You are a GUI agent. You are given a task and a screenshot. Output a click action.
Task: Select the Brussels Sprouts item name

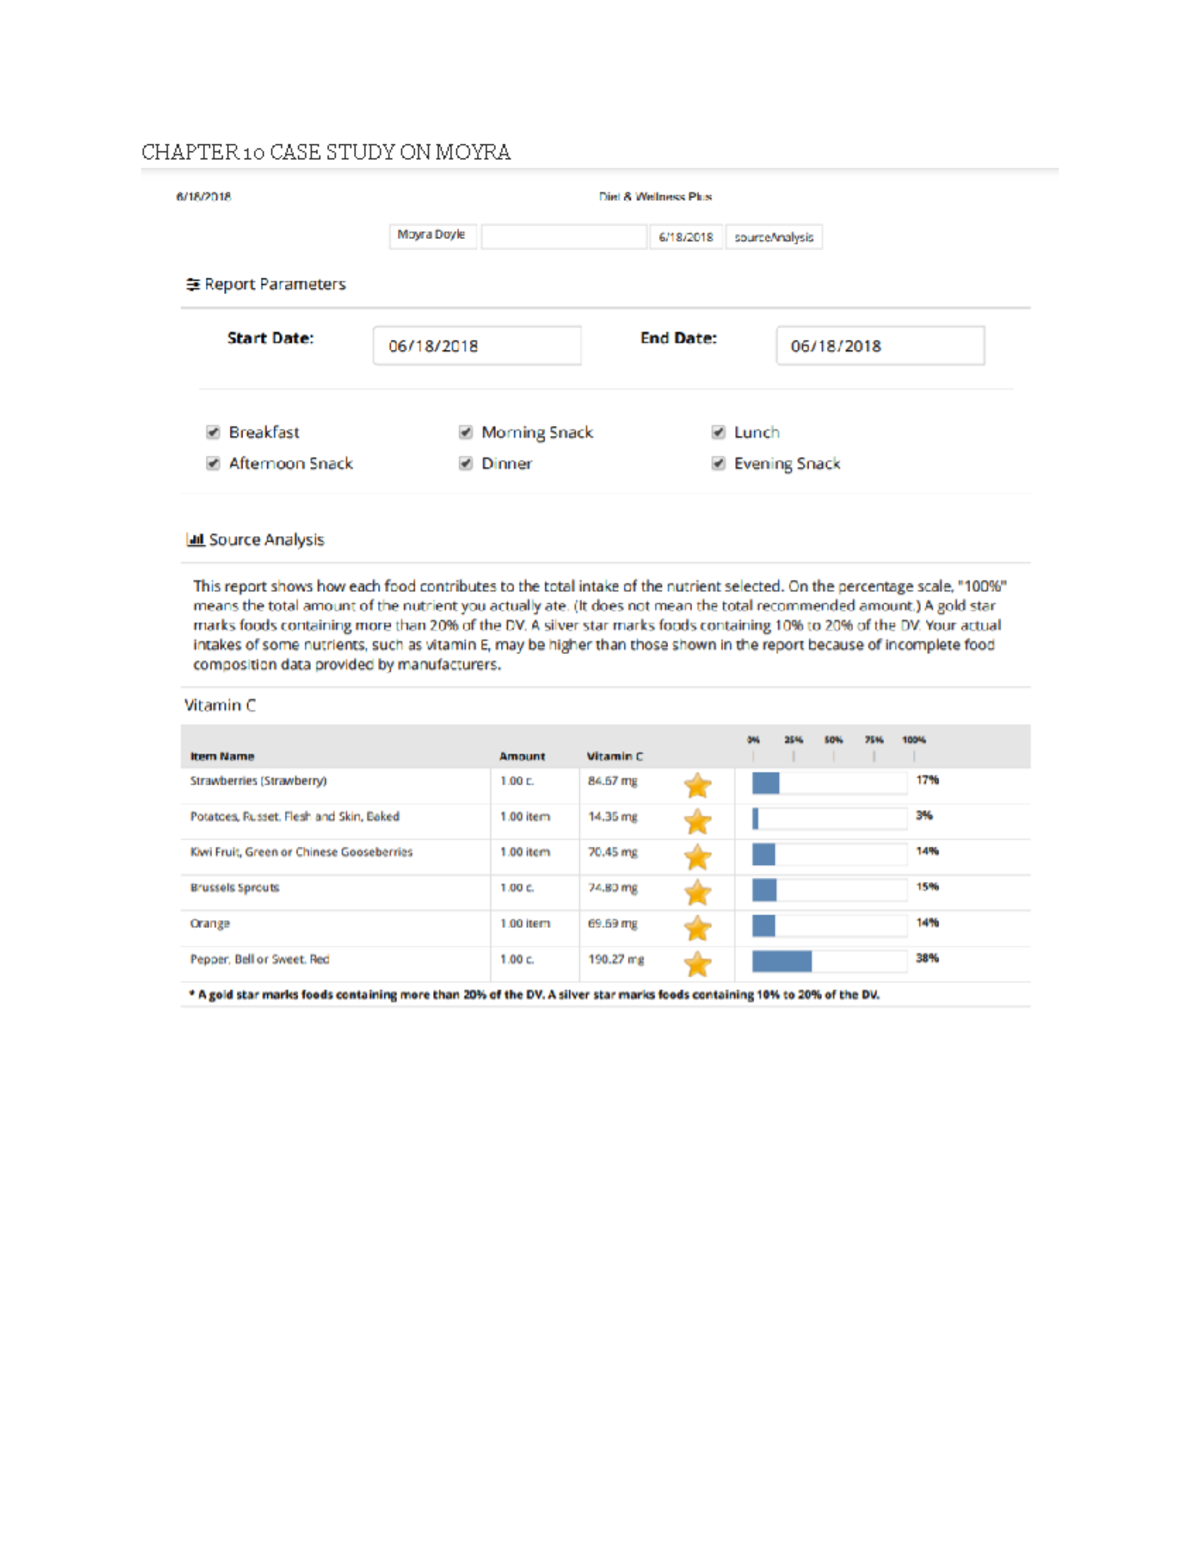235,888
